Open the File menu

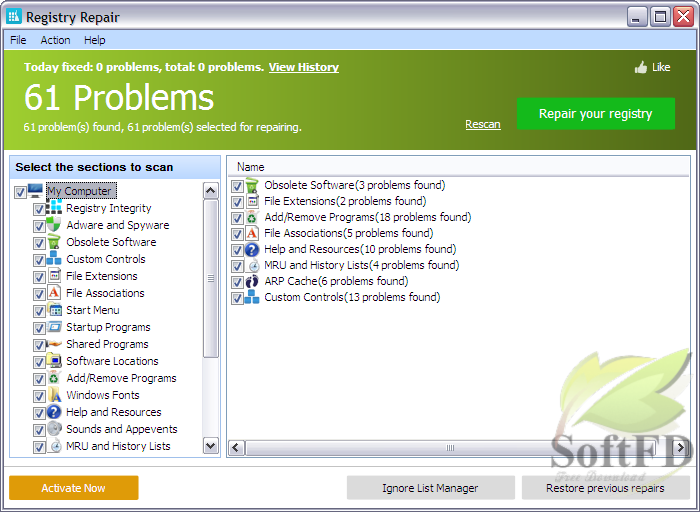(x=18, y=40)
